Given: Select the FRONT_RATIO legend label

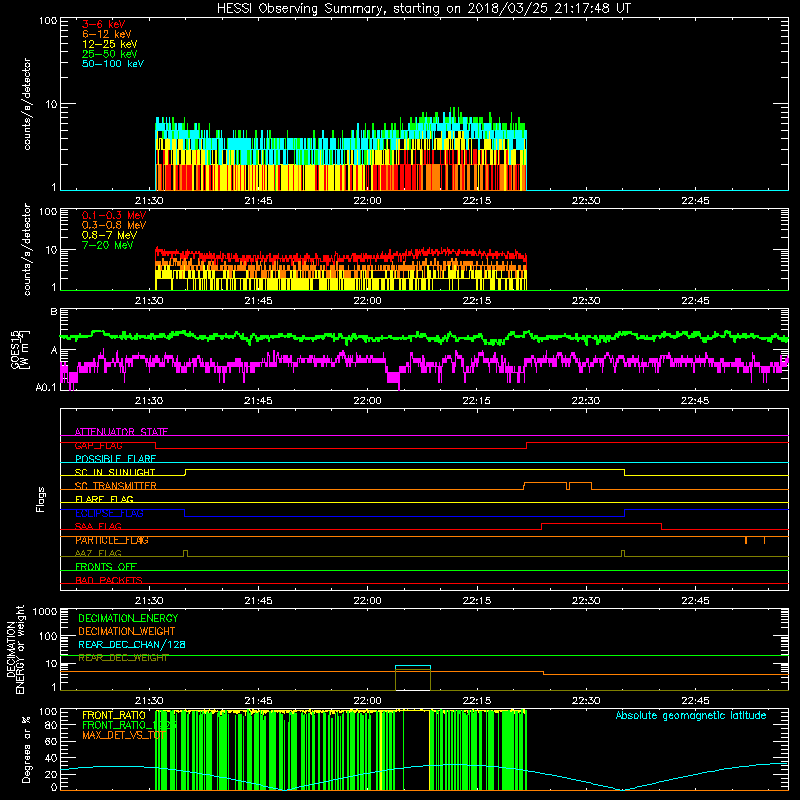Looking at the screenshot, I should pos(114,715).
